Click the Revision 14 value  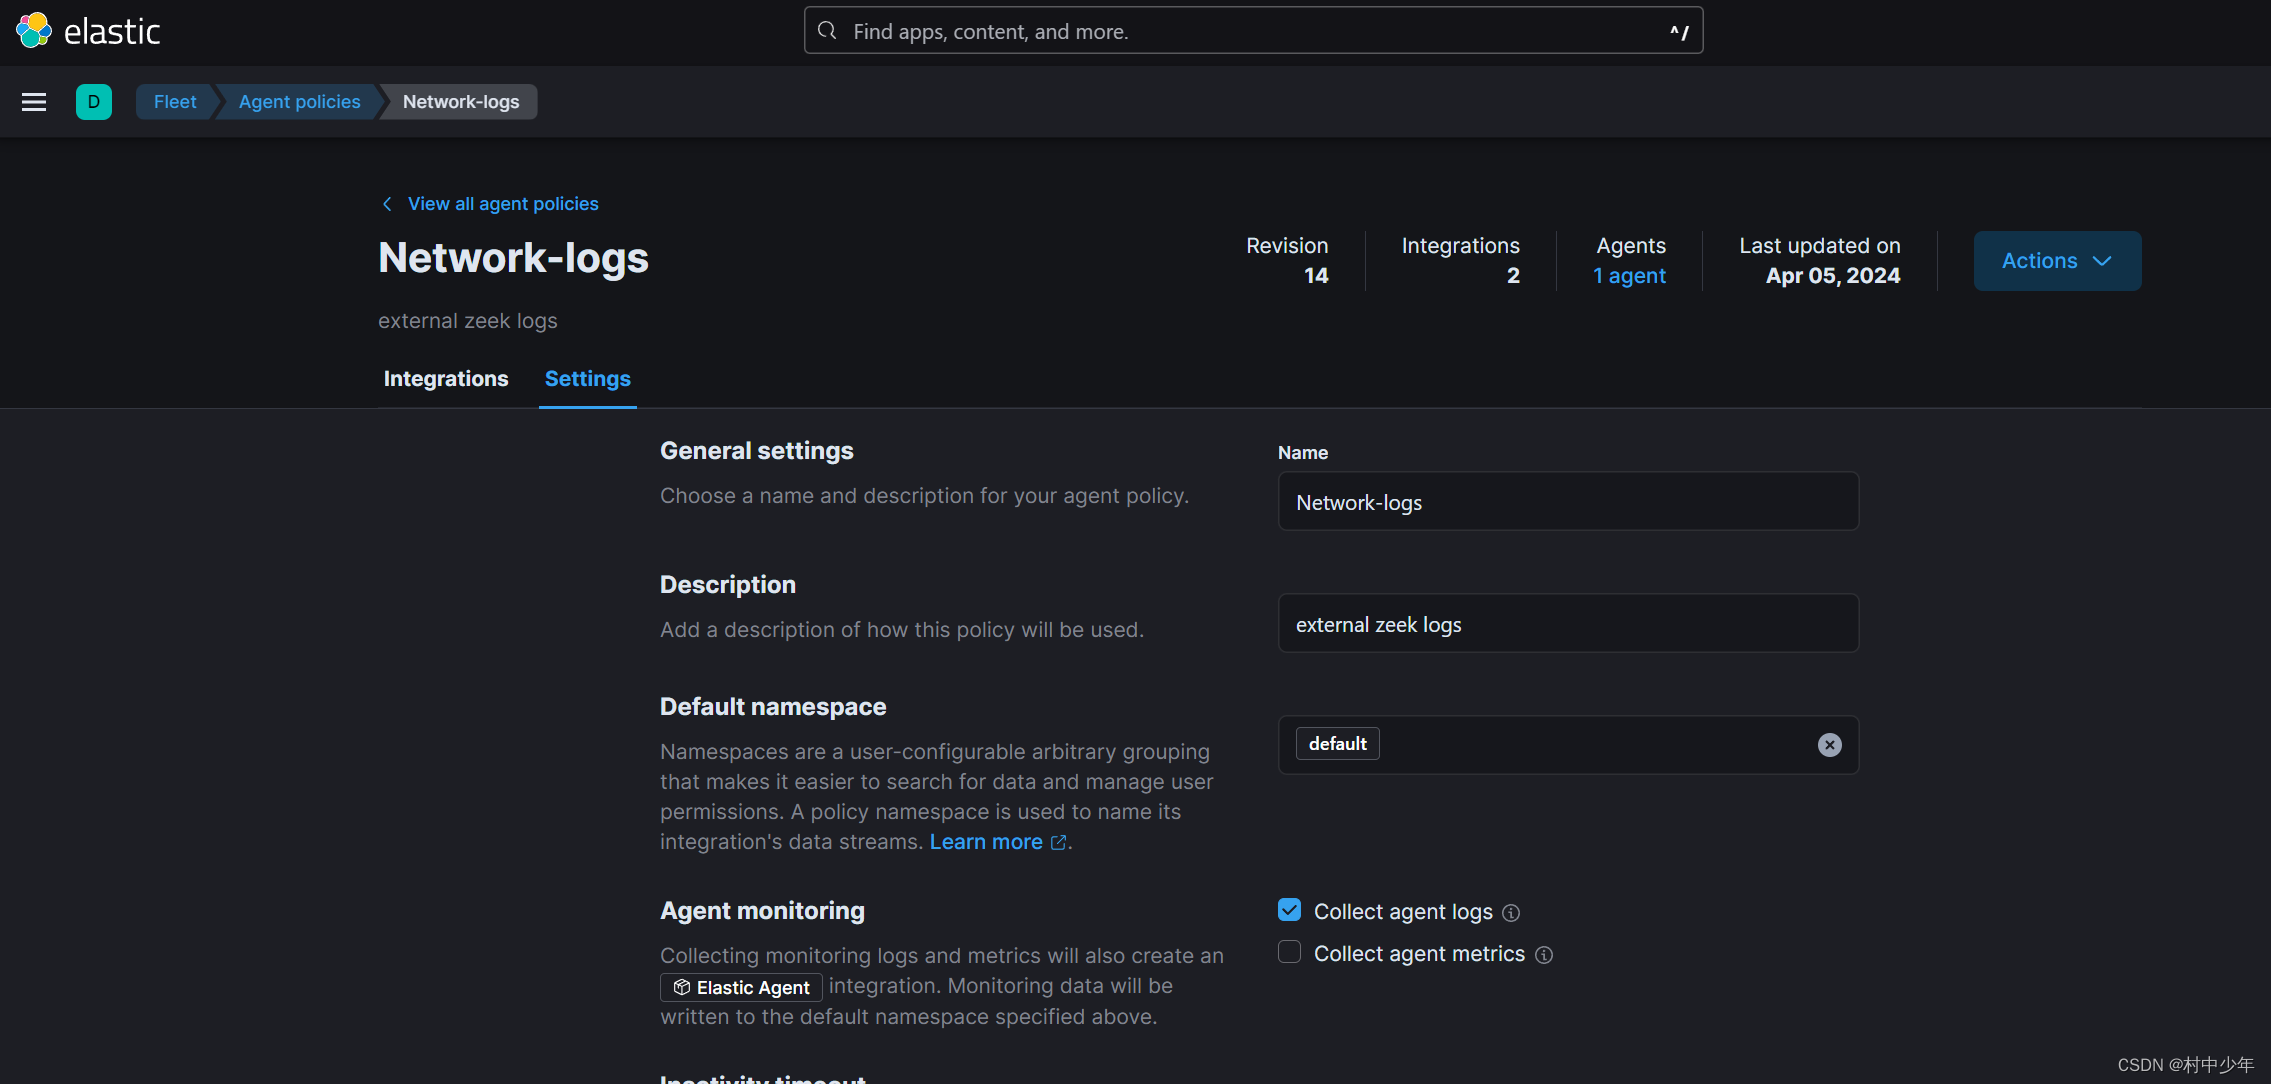(1316, 276)
